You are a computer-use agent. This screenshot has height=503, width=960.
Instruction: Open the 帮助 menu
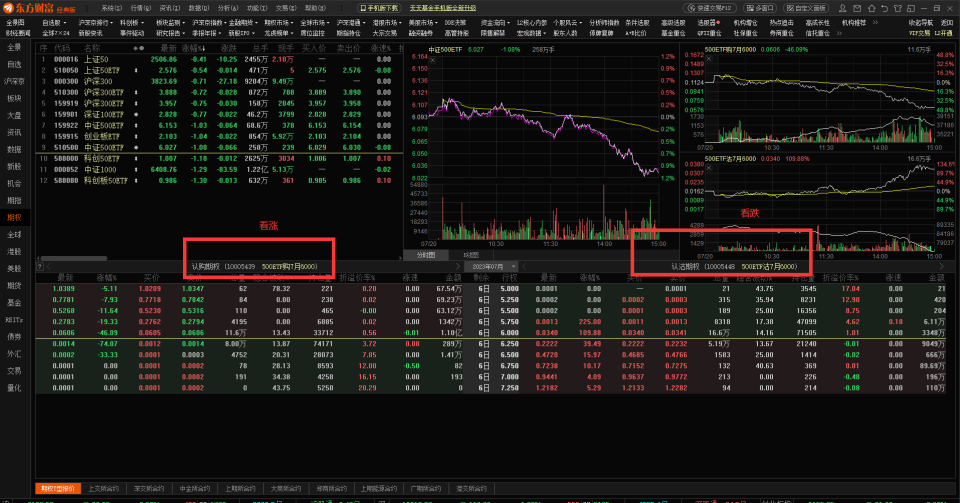[315, 8]
